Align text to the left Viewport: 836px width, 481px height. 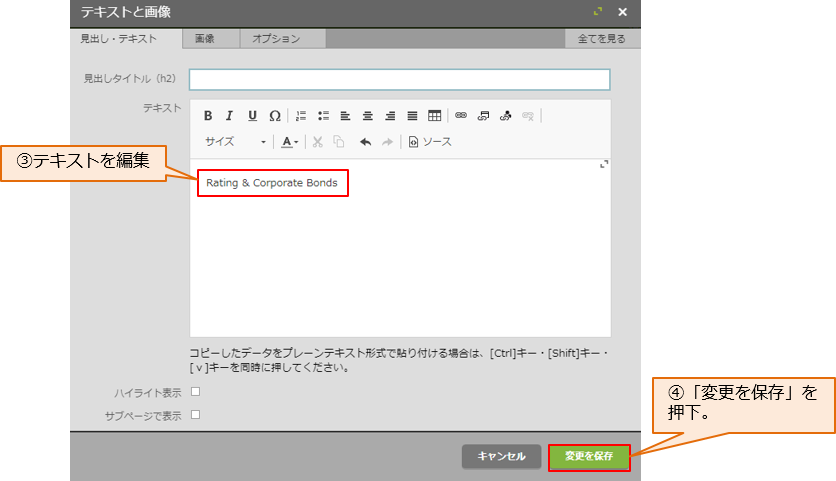(345, 116)
